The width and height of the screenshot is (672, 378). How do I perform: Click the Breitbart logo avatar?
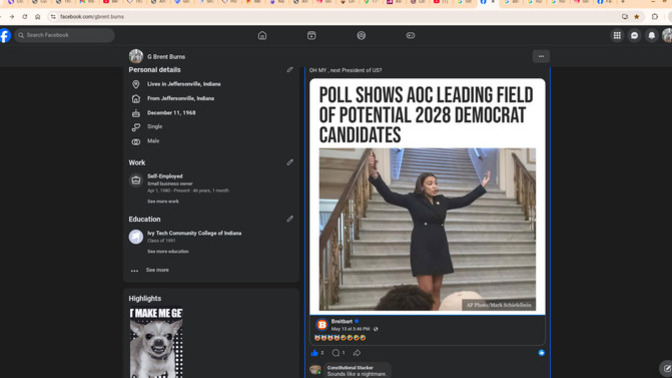pyautogui.click(x=322, y=325)
